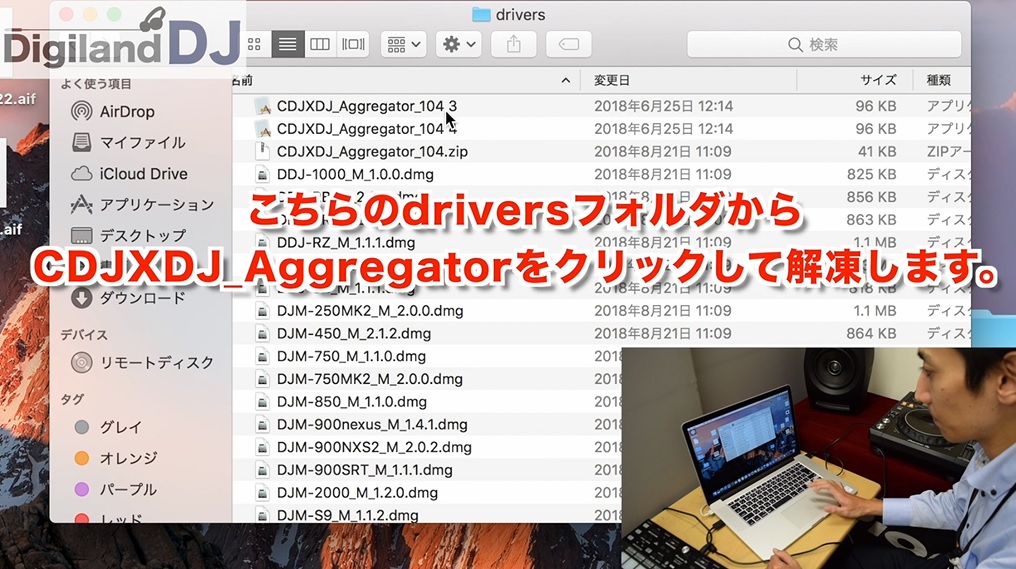The width and height of the screenshot is (1016, 569).
Task: Click the DJM-450_M_2.1.2.dmg disk icon
Action: [262, 333]
